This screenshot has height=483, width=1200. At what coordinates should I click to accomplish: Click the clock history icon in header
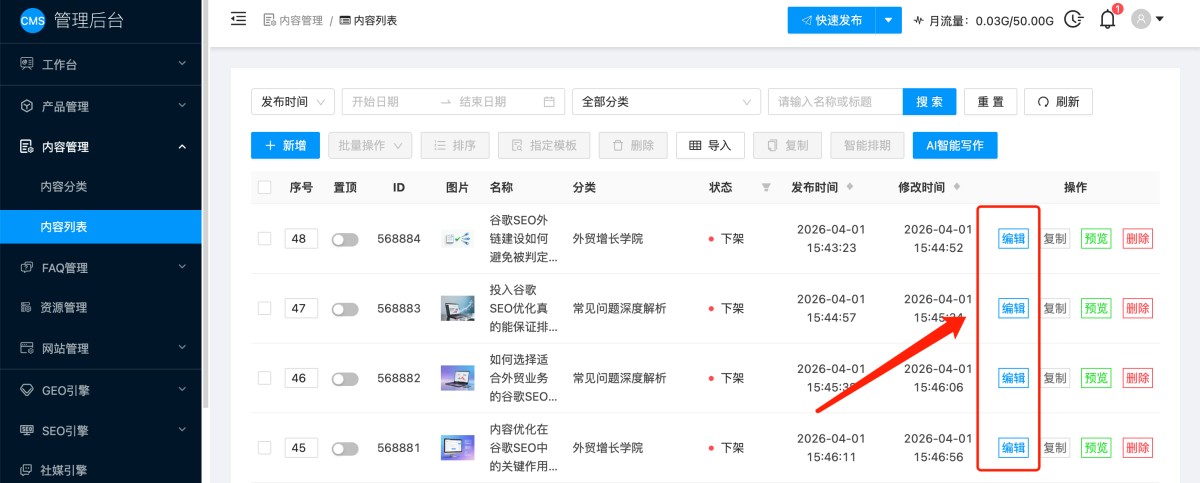1074,19
